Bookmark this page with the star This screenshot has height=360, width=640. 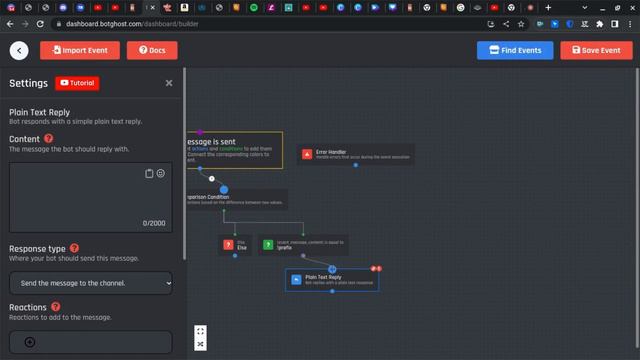(x=521, y=24)
